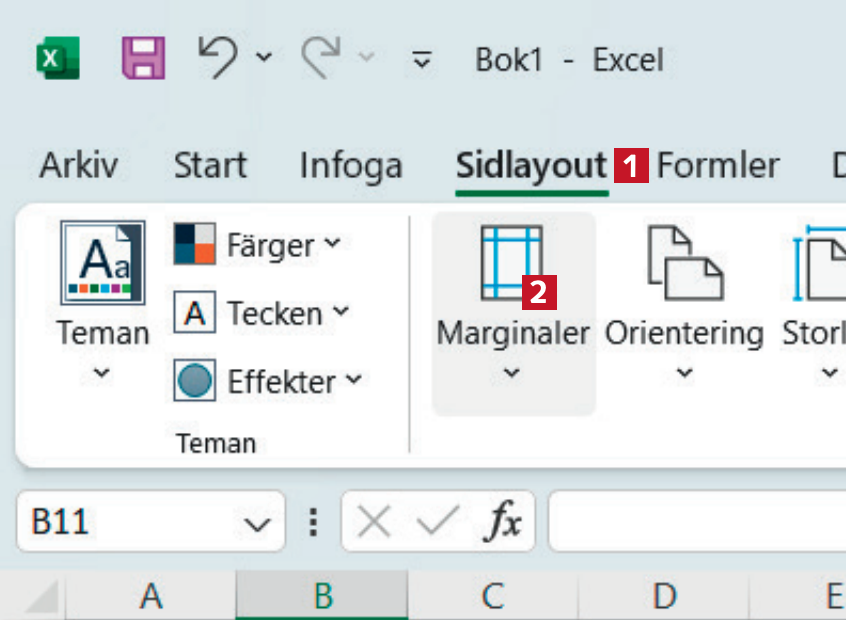Go to the Start tab

click(x=209, y=165)
